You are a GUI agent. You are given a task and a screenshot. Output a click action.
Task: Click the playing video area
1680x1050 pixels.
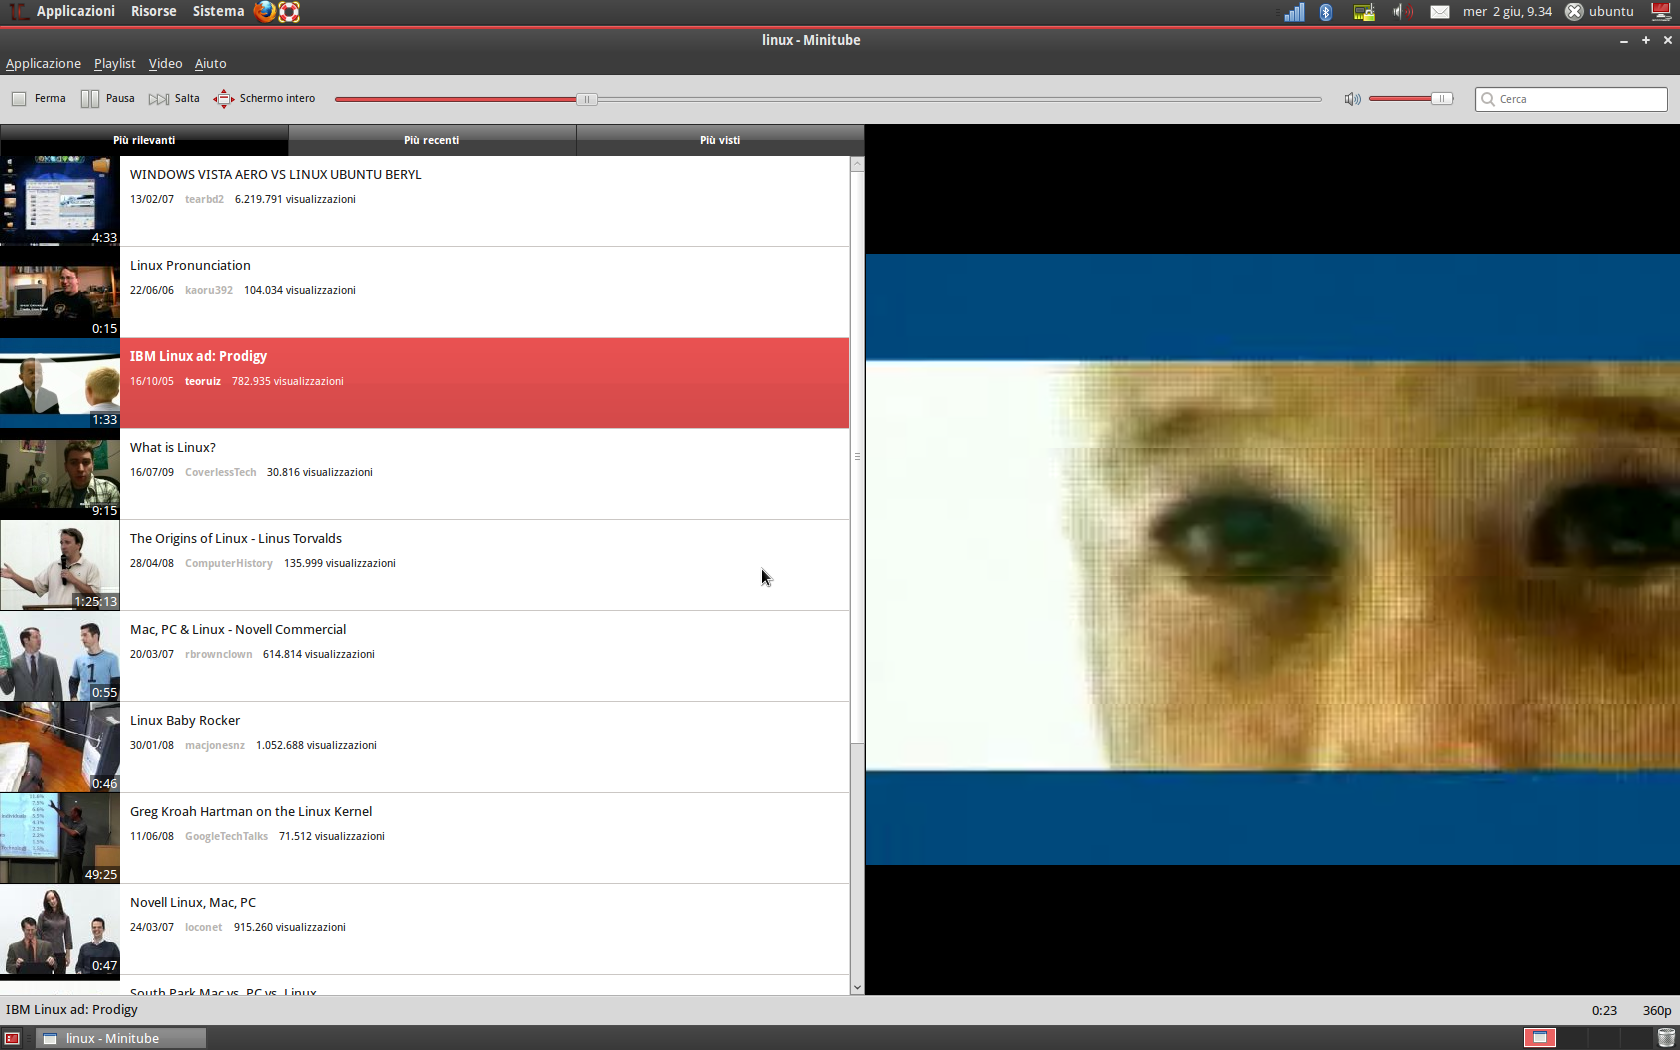click(x=1272, y=559)
